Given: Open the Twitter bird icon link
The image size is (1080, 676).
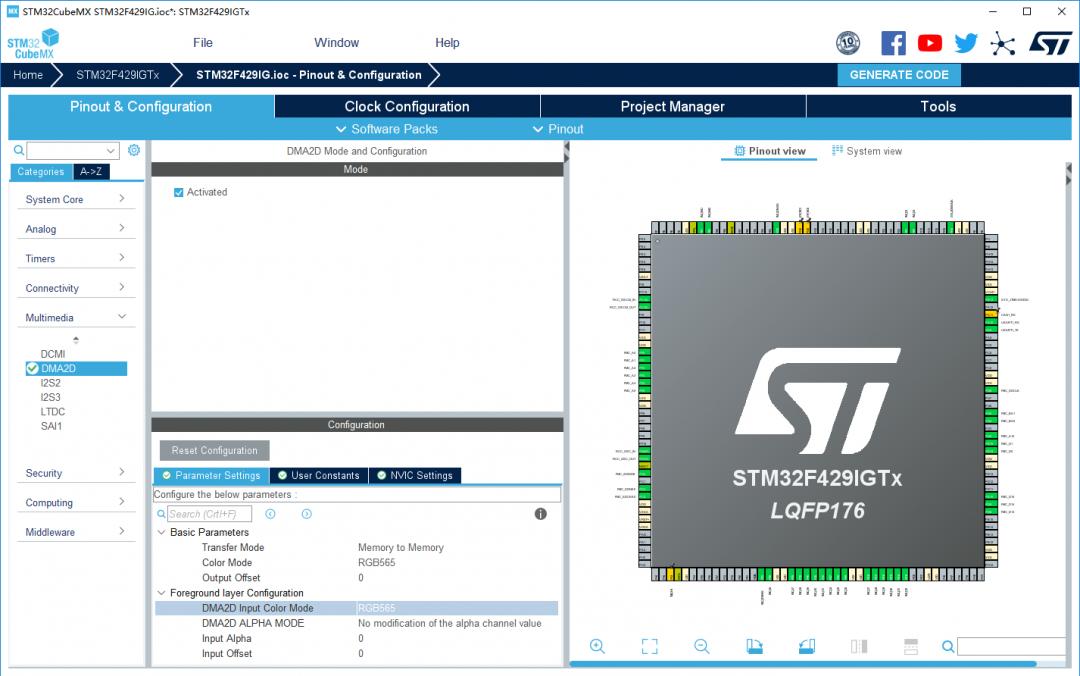Looking at the screenshot, I should (x=966, y=43).
